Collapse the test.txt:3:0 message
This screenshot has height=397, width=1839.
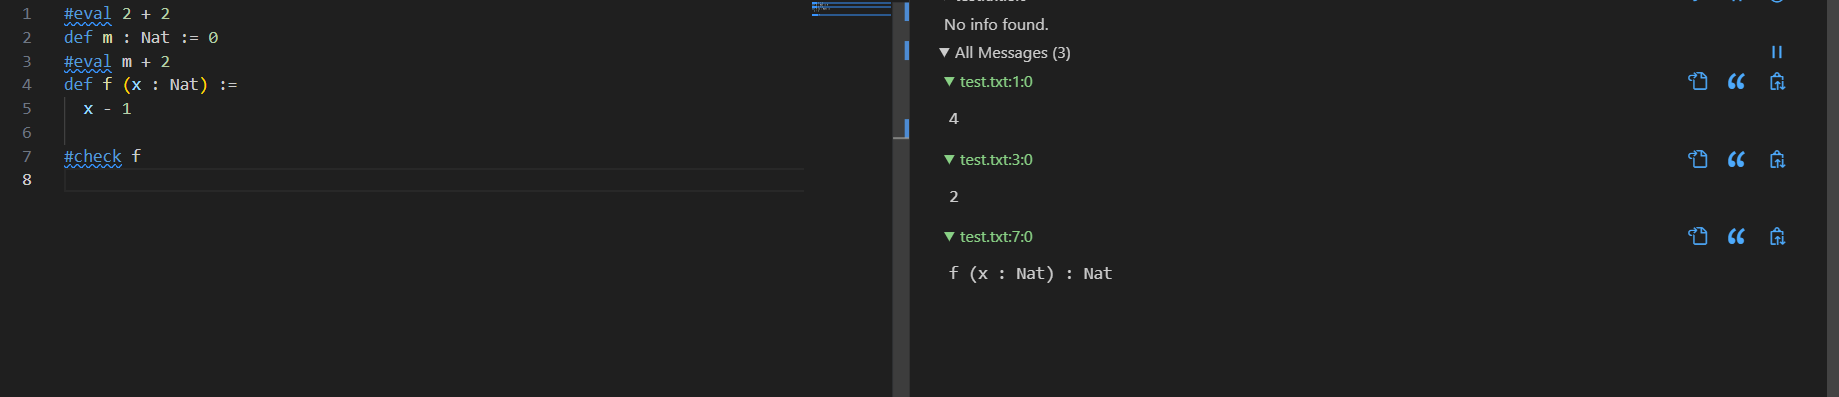point(950,159)
